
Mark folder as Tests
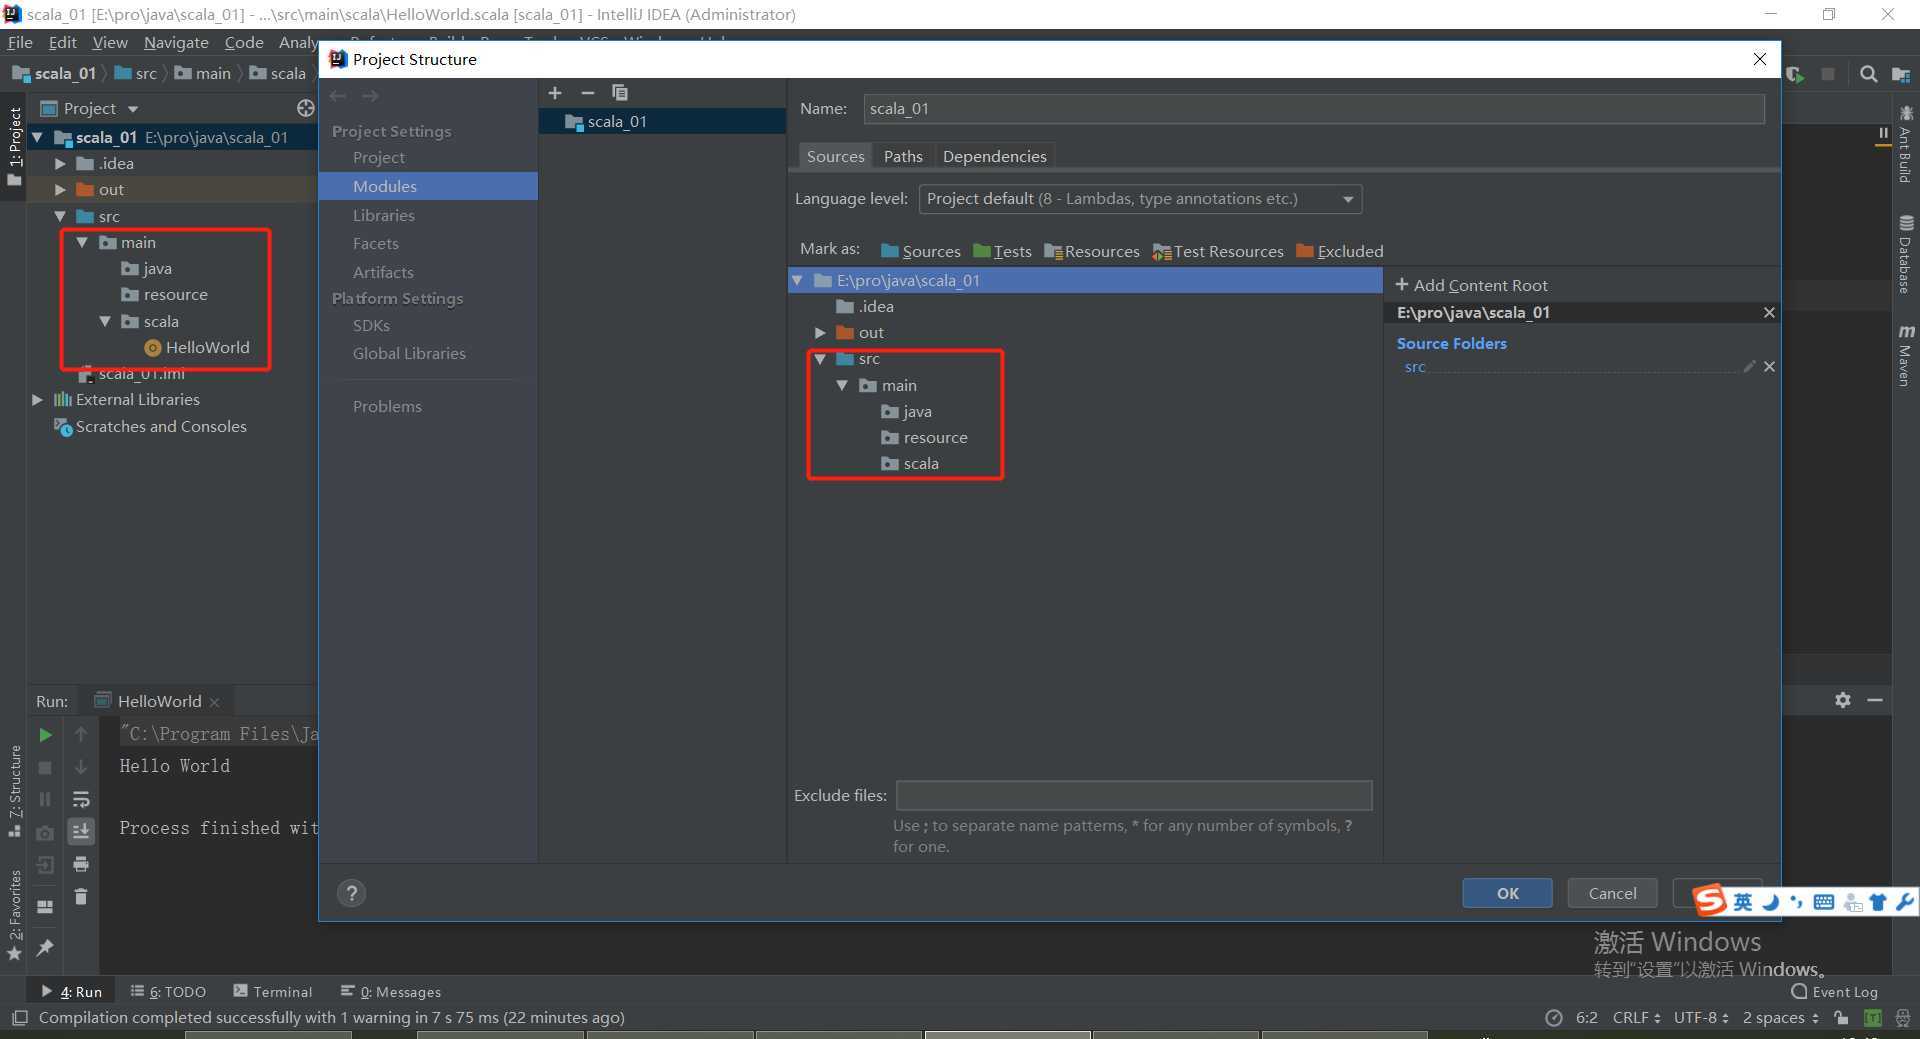click(x=1002, y=251)
